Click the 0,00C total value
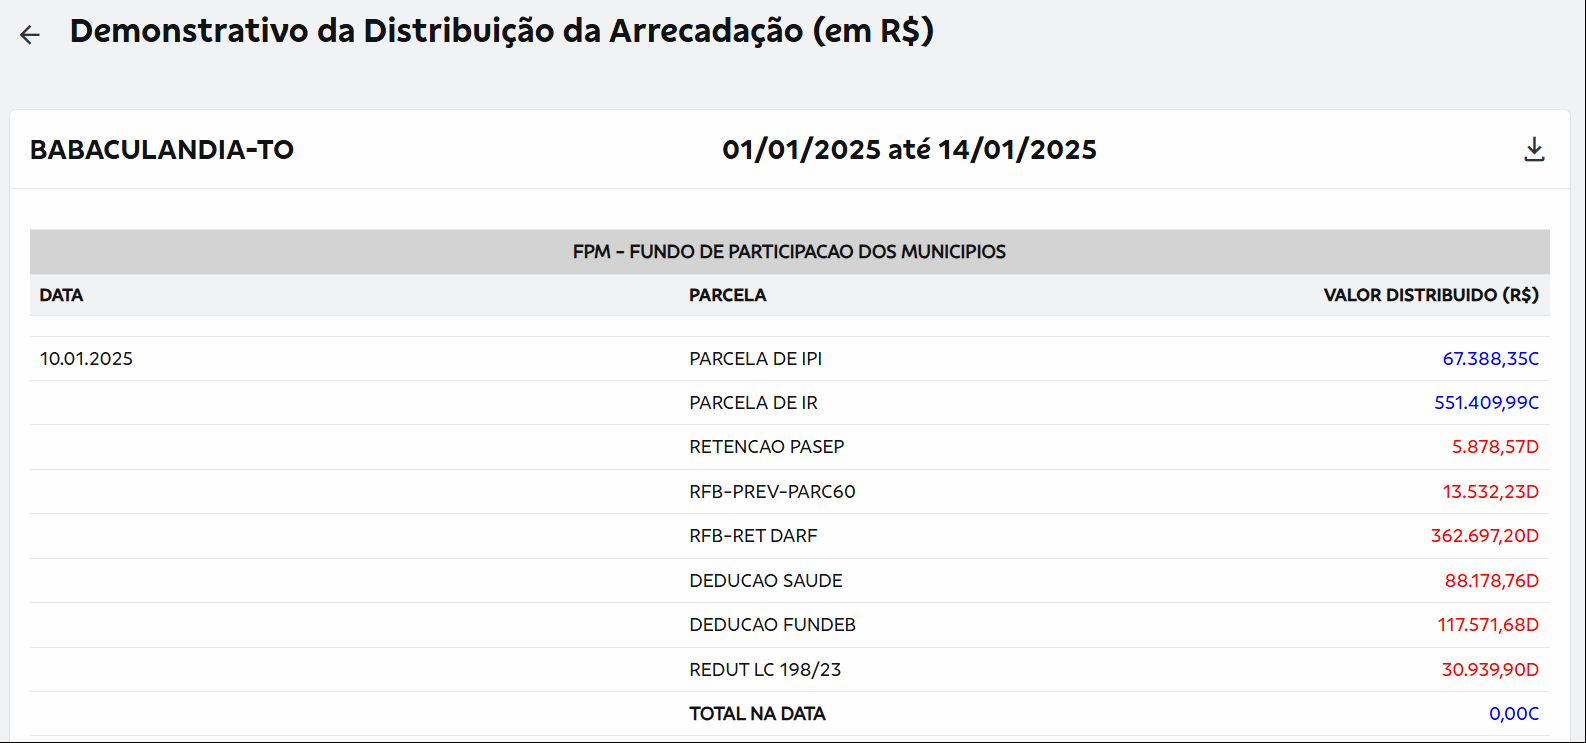Image resolution: width=1586 pixels, height=743 pixels. [1514, 714]
